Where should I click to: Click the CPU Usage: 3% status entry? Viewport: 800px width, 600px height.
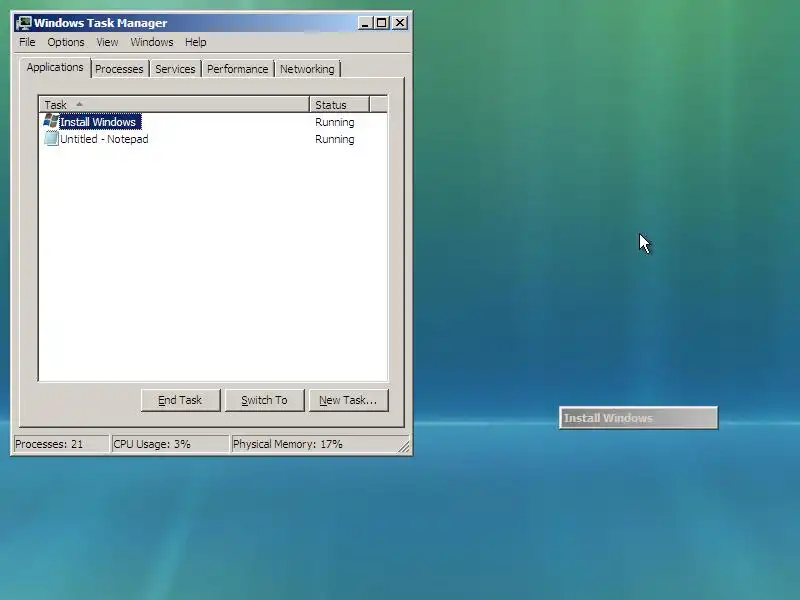click(170, 444)
